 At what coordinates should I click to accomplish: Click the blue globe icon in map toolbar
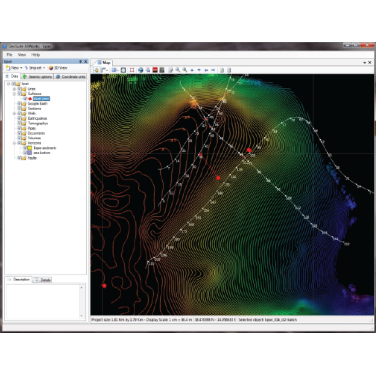[141, 70]
